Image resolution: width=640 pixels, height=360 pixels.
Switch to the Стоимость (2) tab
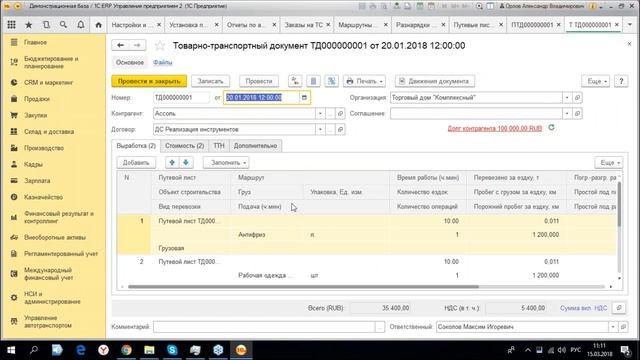tap(184, 146)
